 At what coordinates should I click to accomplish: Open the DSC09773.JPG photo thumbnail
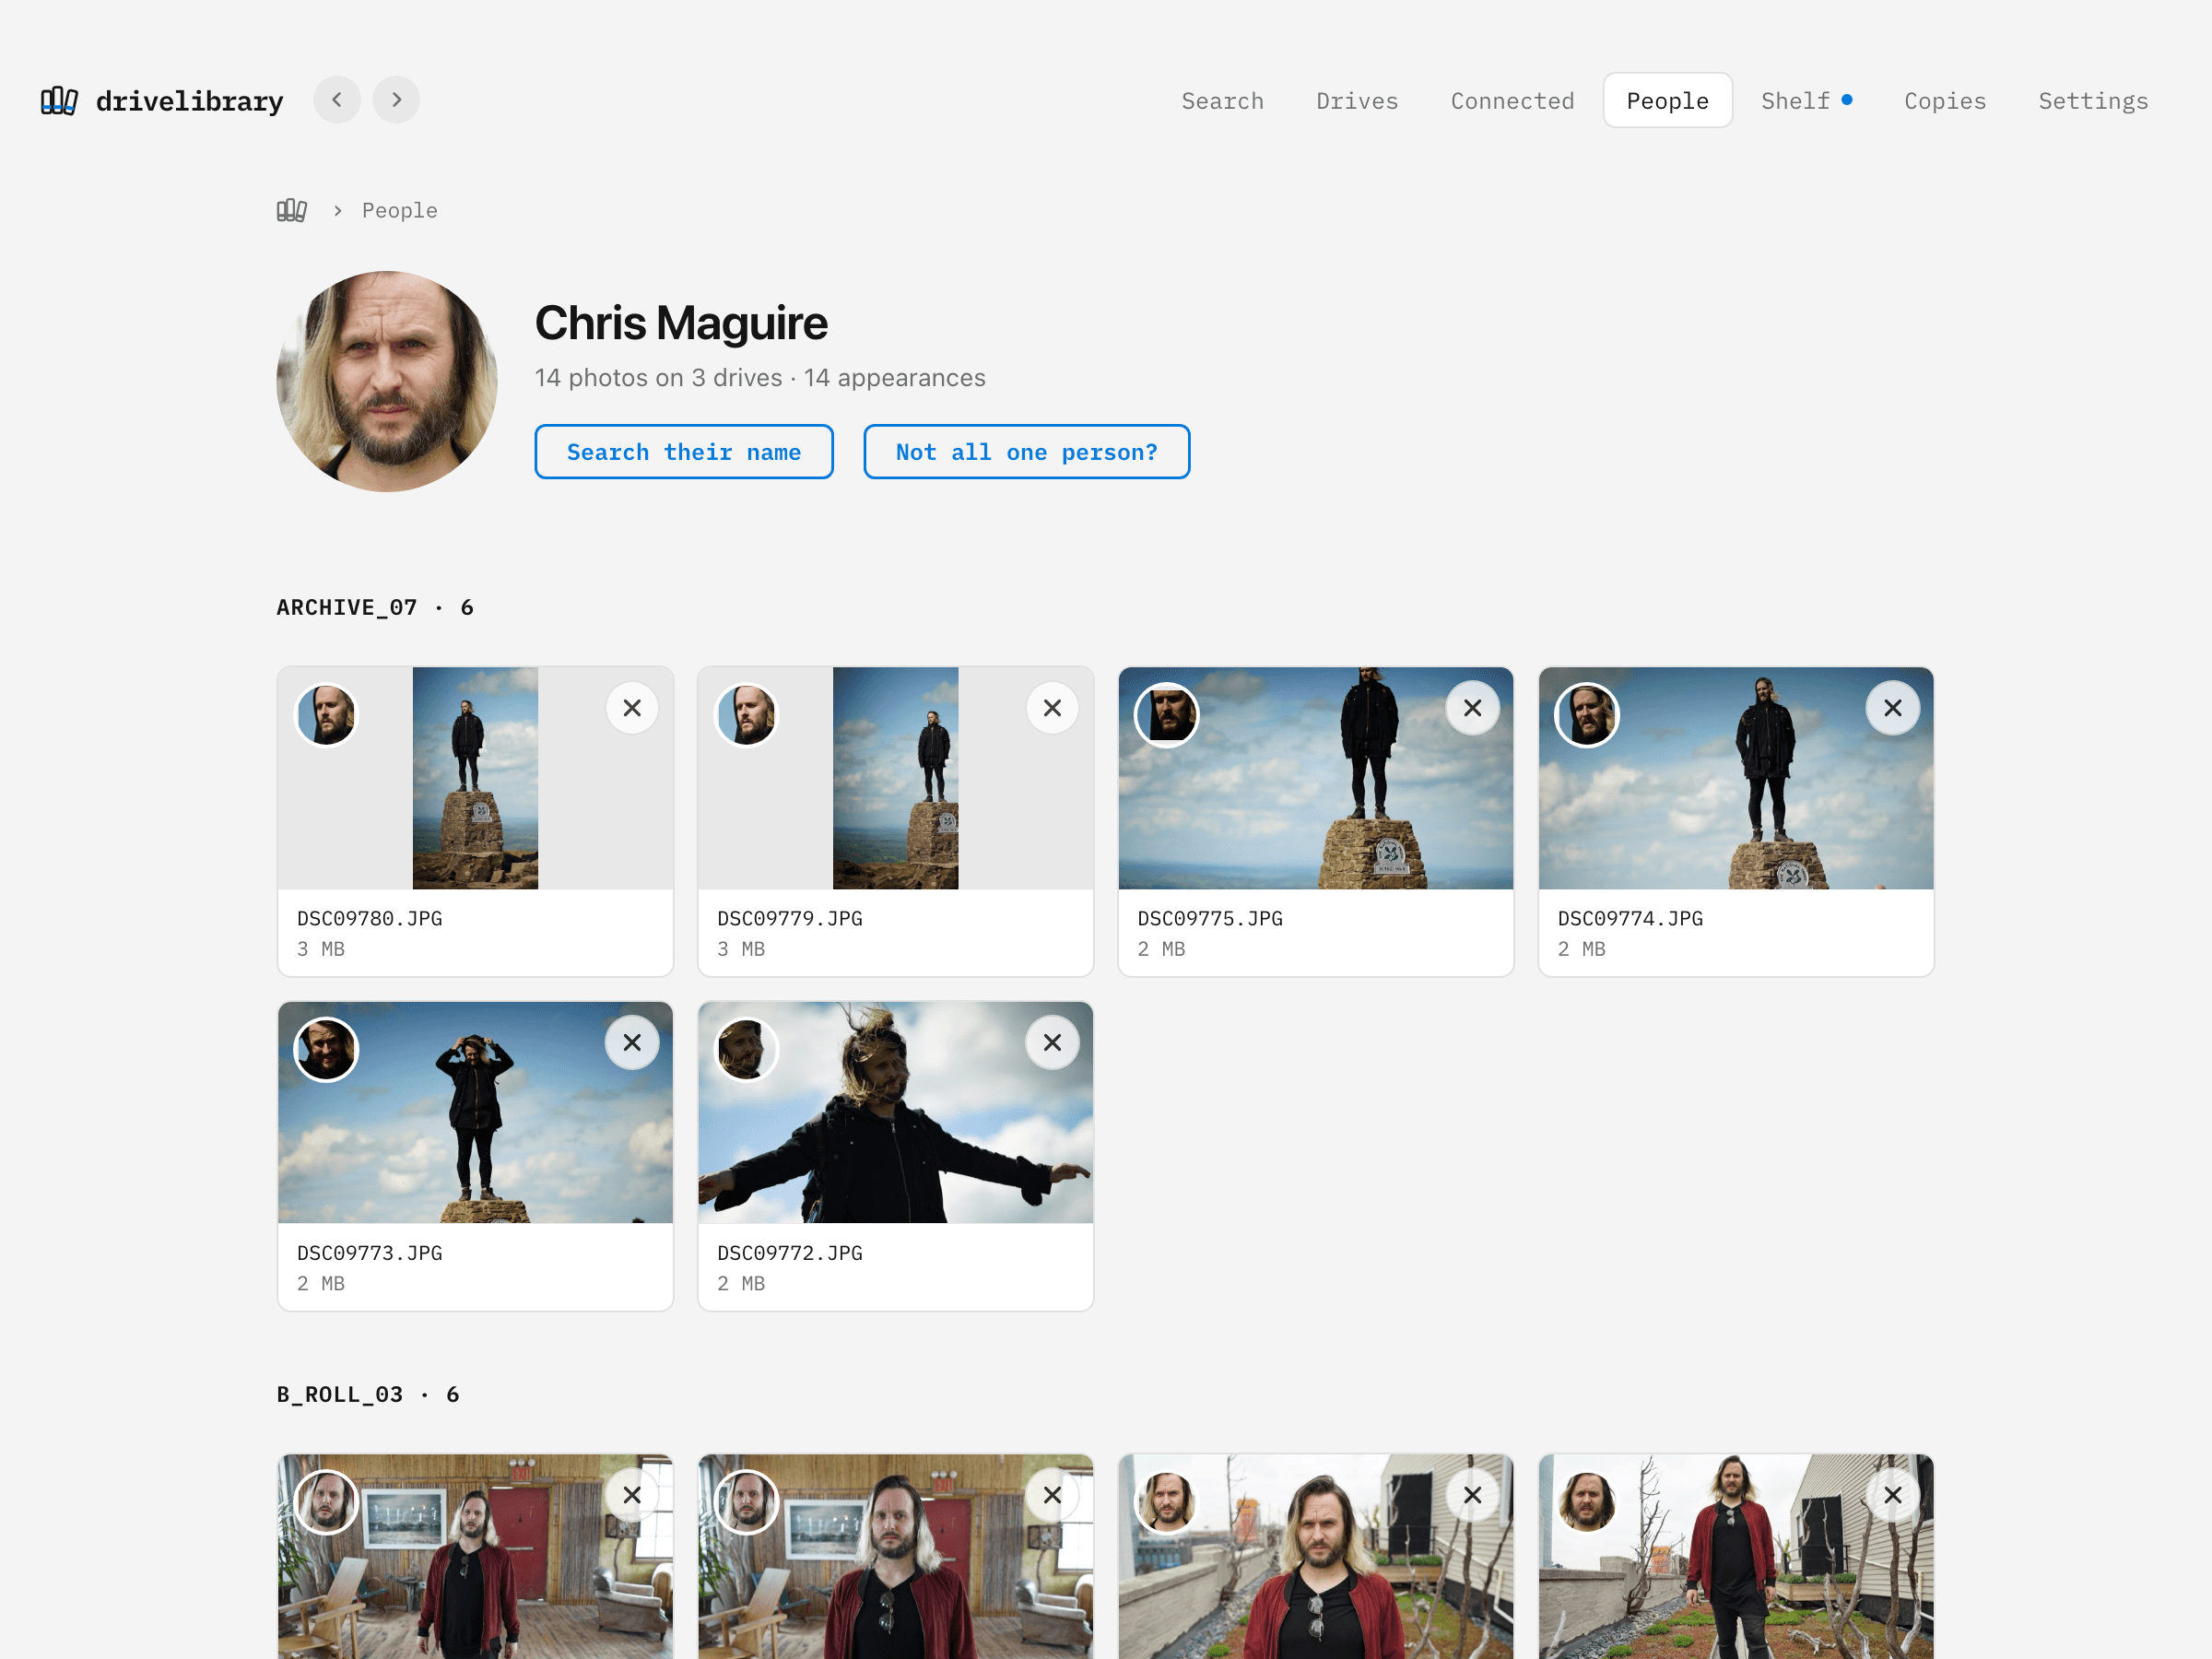pyautogui.click(x=475, y=1112)
